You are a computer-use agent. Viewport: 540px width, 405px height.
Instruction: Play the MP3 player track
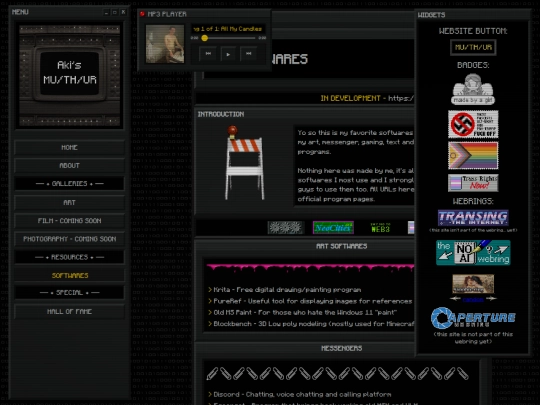pyautogui.click(x=228, y=54)
